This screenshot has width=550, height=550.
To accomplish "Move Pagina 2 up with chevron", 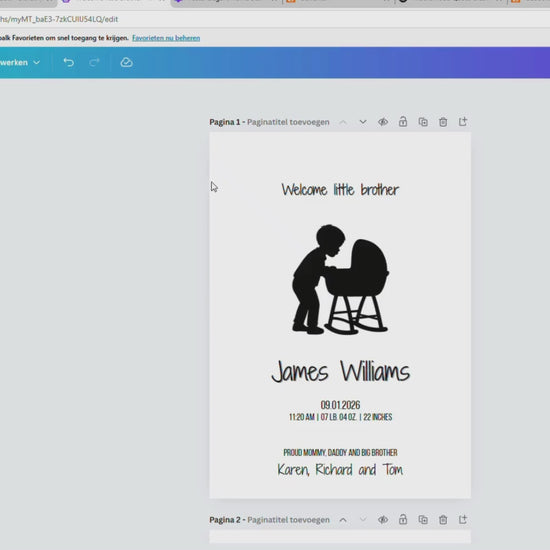I will point(343,519).
